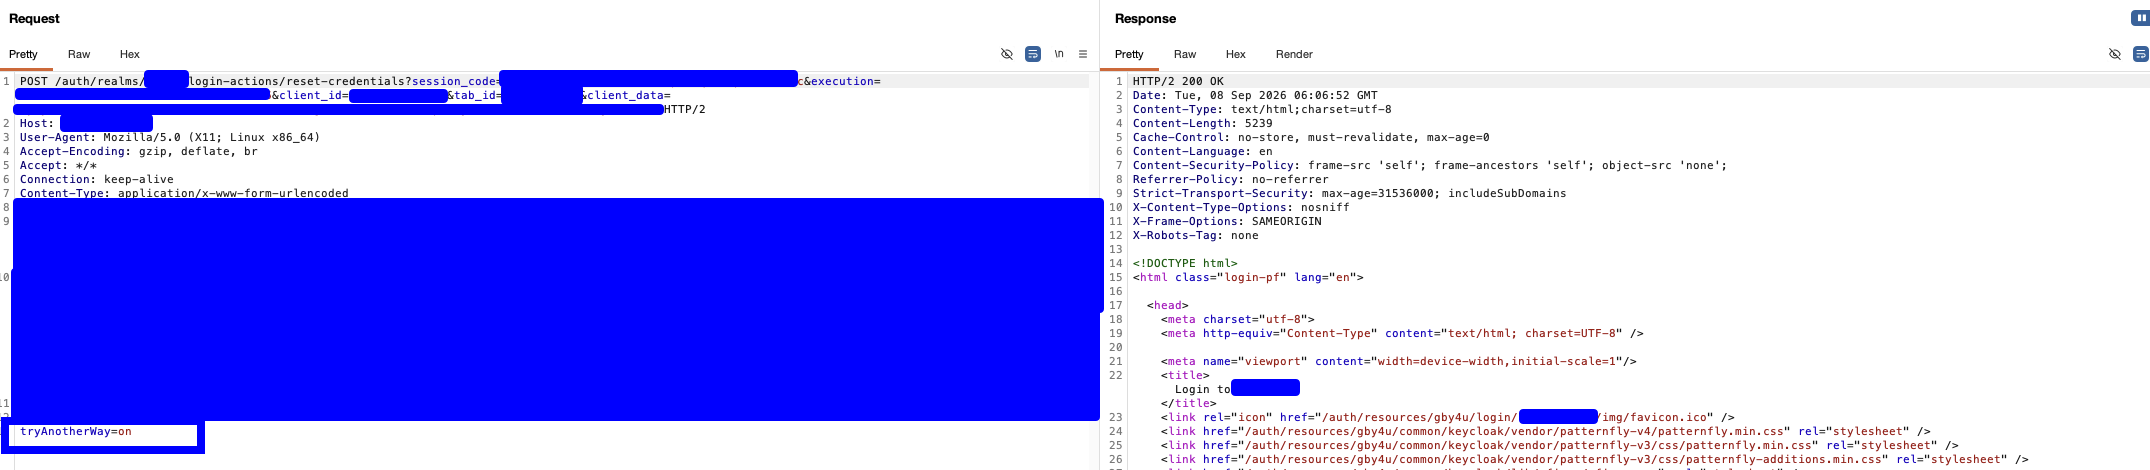
Task: Click response Content-Type: text/html;charset=utf-8 header
Action: click(1262, 109)
